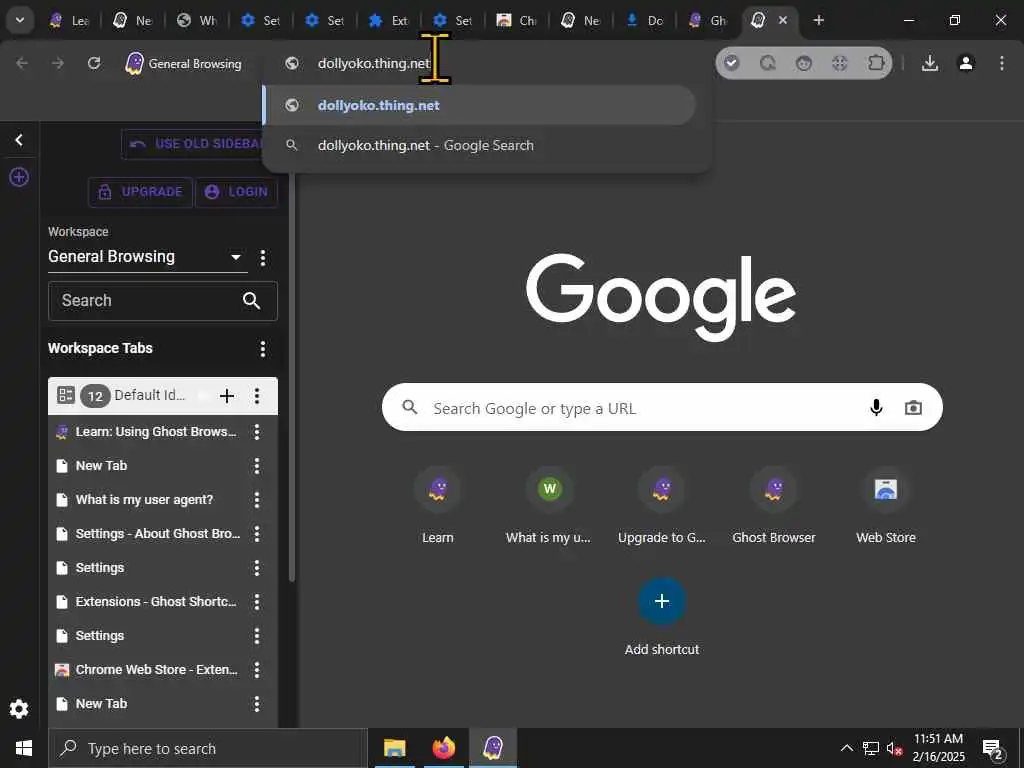
Task: Search by image with camera icon
Action: (x=913, y=408)
